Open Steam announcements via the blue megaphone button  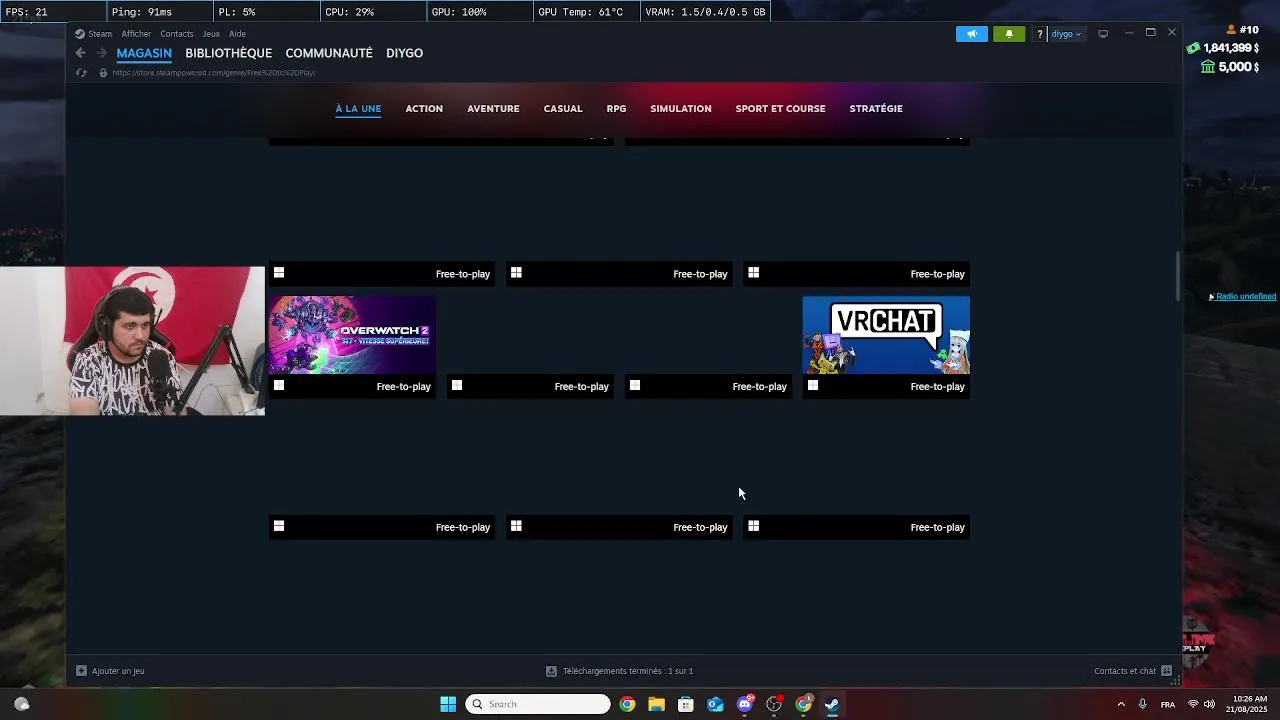click(x=971, y=34)
